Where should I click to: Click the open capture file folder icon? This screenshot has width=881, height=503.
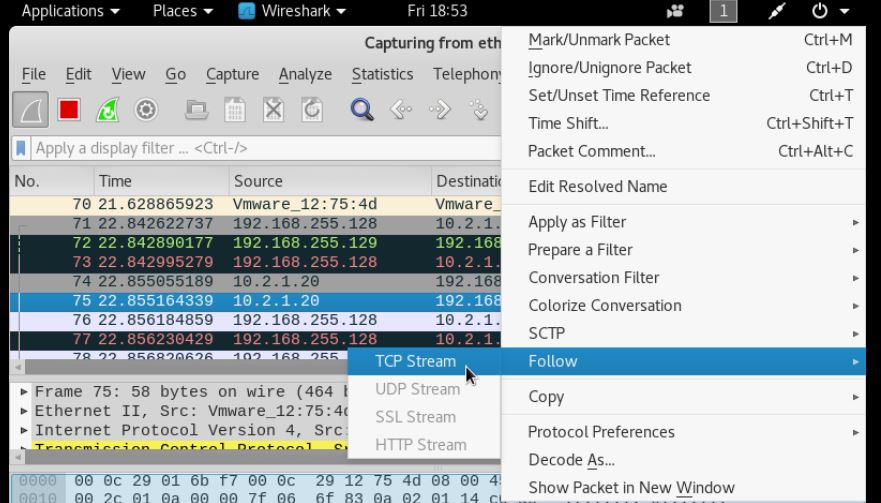197,110
